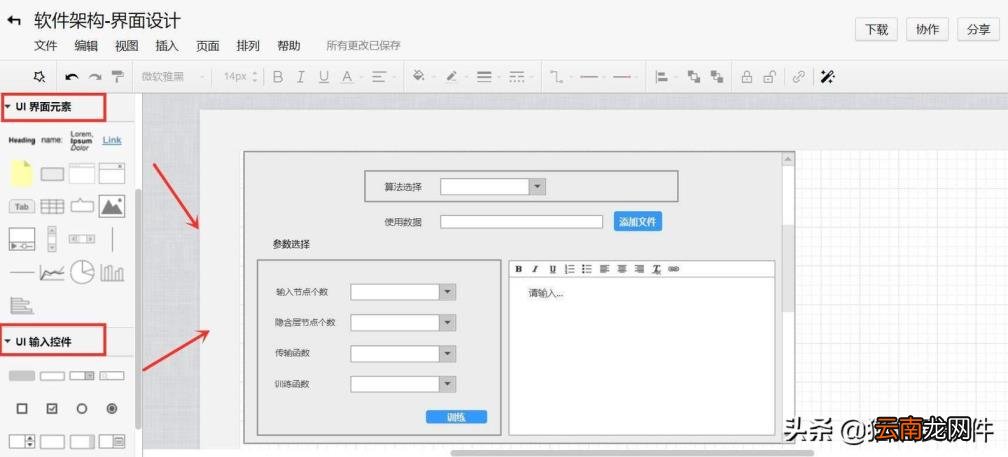Open the 算法选择 dropdown arrow
This screenshot has height=457, width=1008.
pyautogui.click(x=537, y=187)
